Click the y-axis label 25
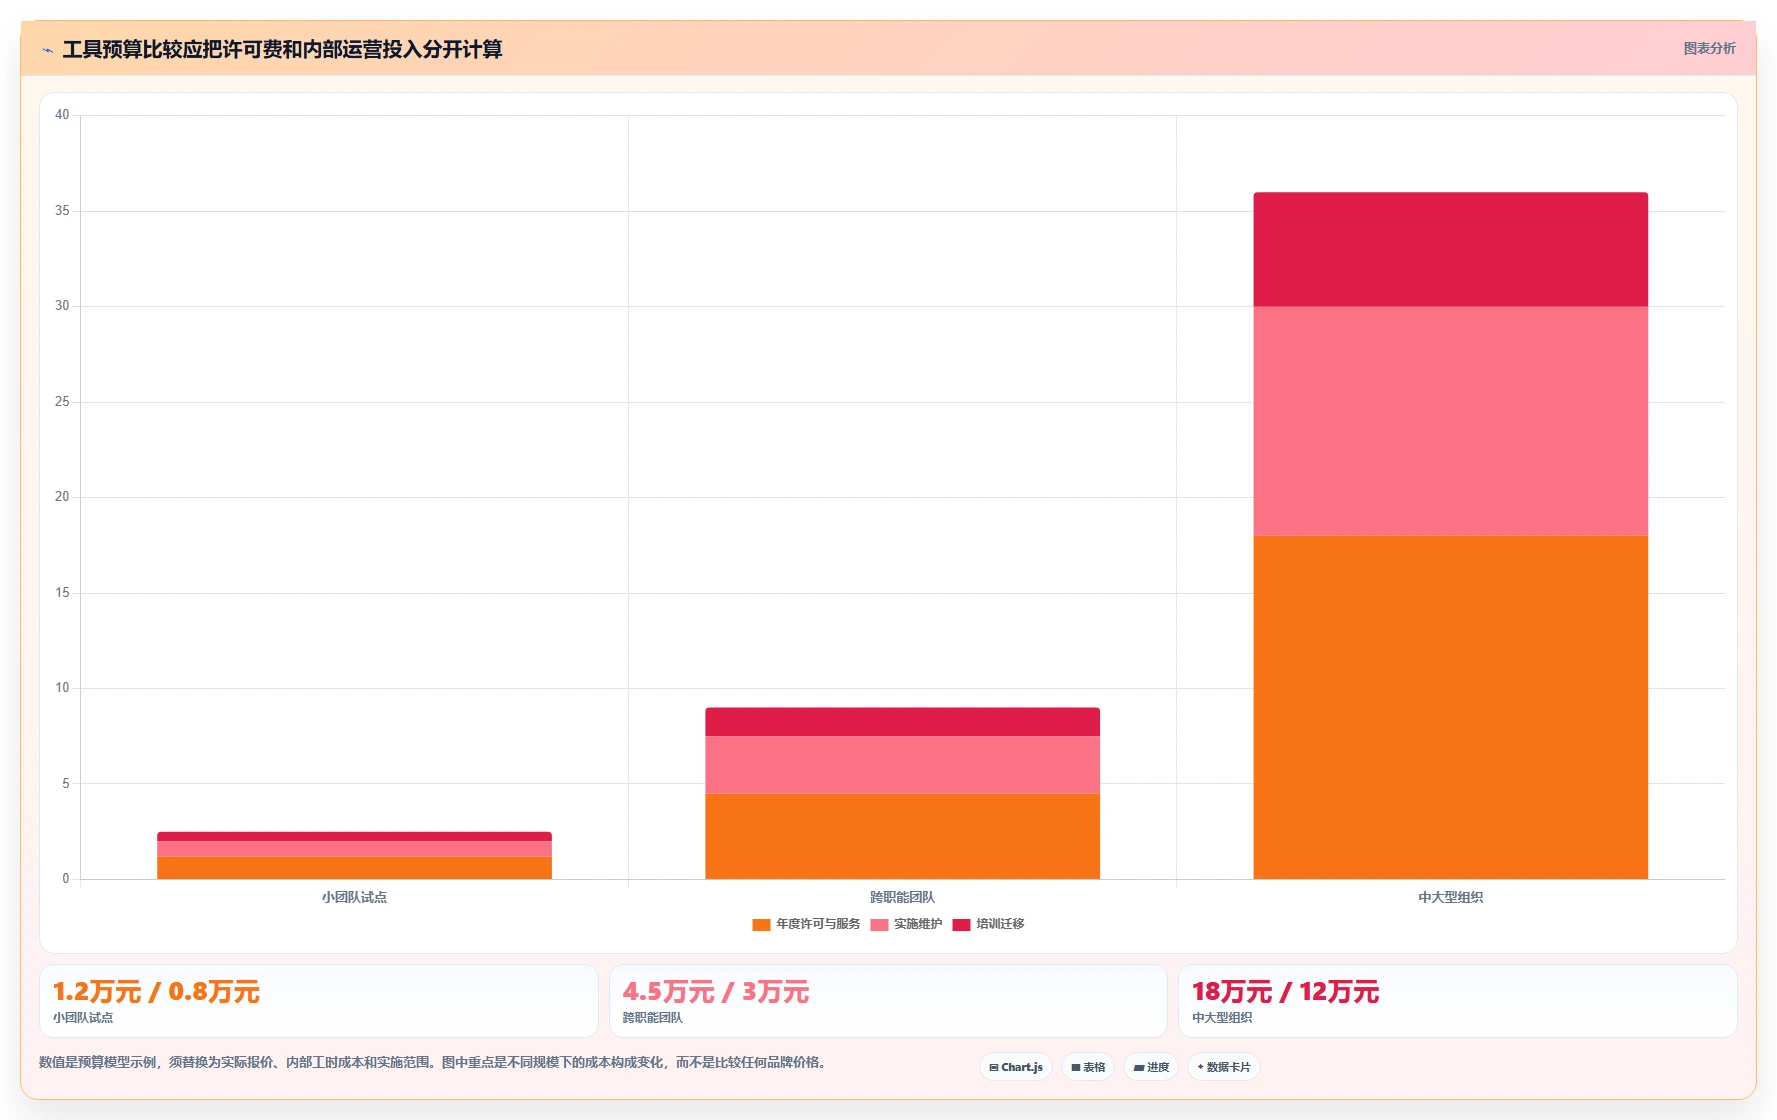 click(62, 402)
